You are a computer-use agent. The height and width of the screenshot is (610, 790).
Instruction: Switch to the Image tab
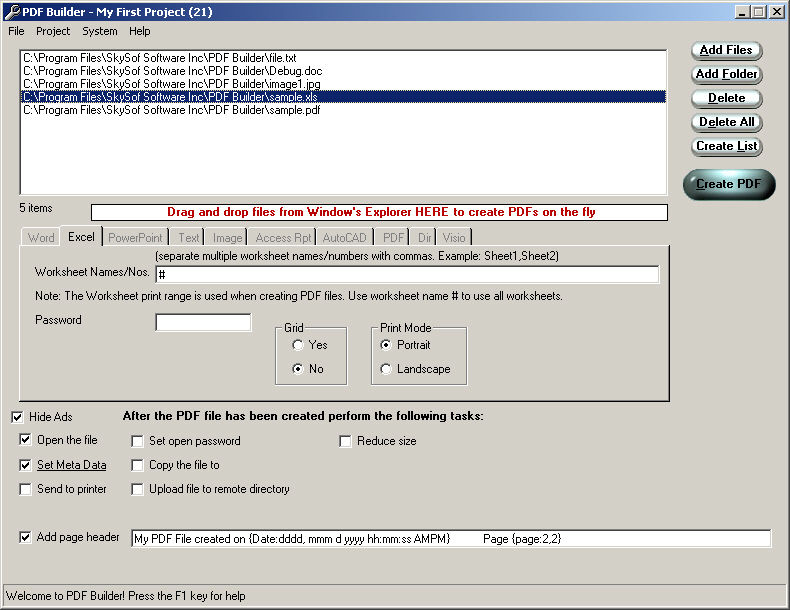point(227,238)
